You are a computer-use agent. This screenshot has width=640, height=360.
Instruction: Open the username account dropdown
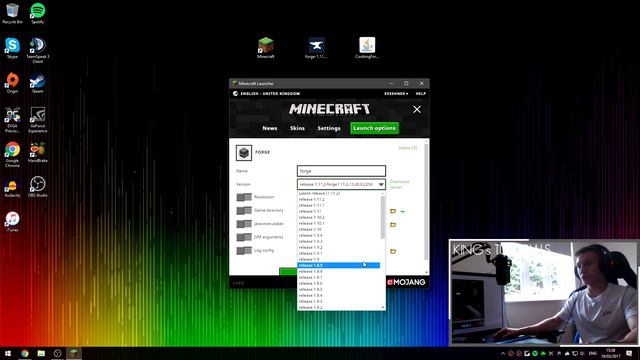[396, 93]
